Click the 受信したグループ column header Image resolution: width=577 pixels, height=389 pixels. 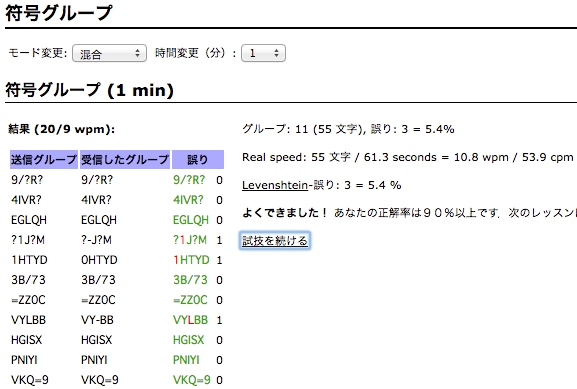[125, 159]
